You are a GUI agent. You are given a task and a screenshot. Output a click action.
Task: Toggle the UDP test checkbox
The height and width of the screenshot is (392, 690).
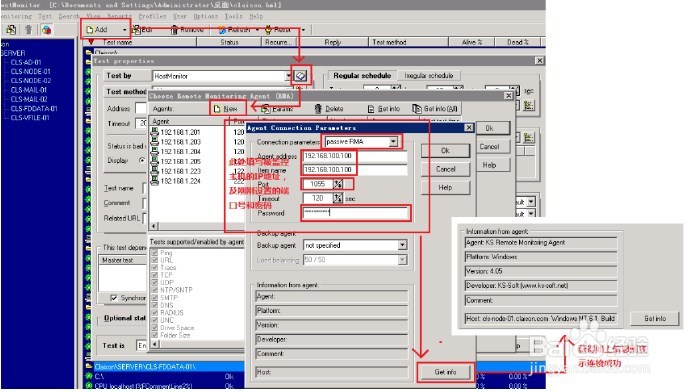coord(154,283)
